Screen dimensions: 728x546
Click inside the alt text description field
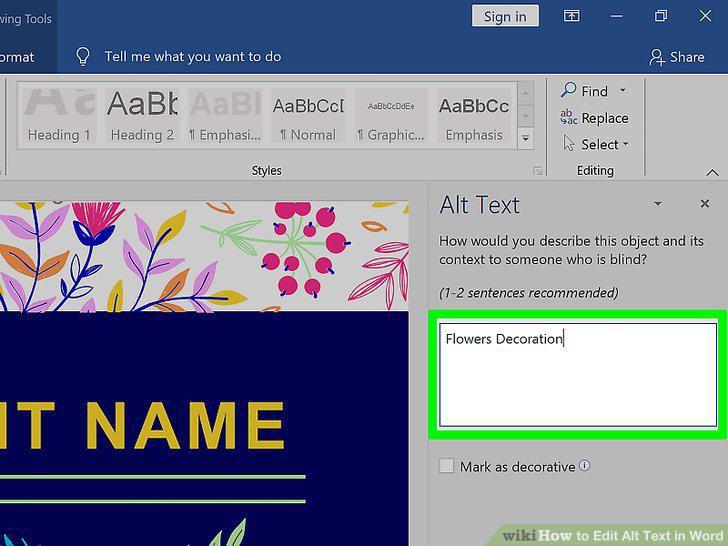coord(578,374)
